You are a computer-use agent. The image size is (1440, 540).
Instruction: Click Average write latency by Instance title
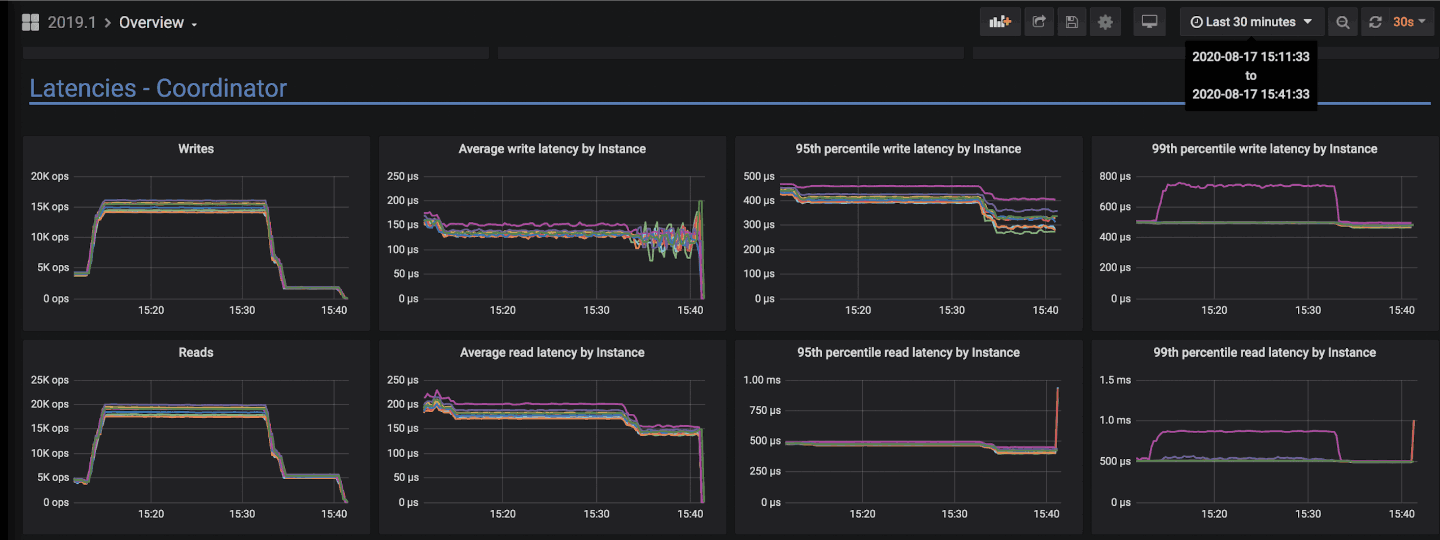pyautogui.click(x=552, y=149)
